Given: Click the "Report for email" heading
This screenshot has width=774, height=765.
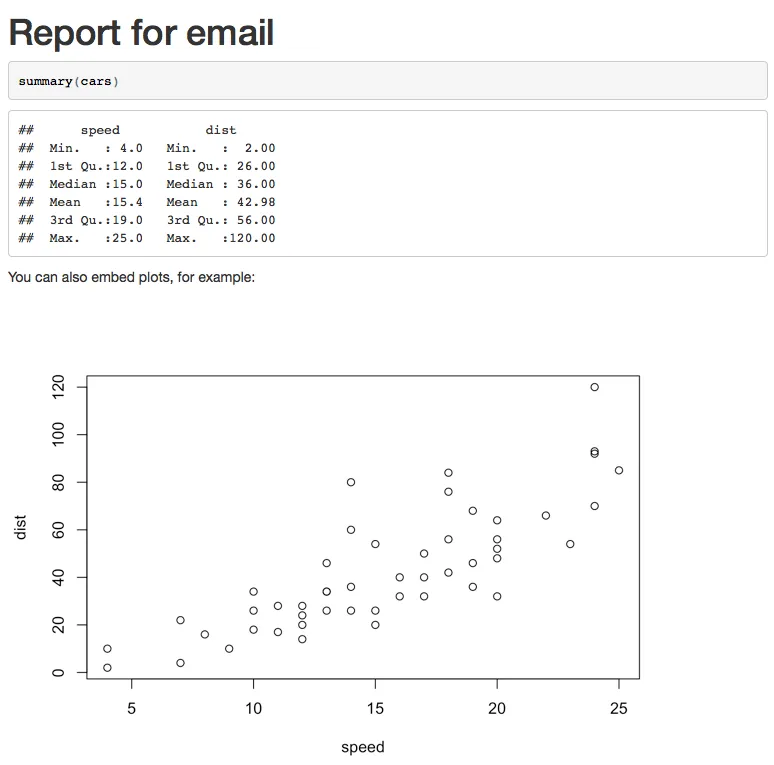Looking at the screenshot, I should tap(141, 33).
